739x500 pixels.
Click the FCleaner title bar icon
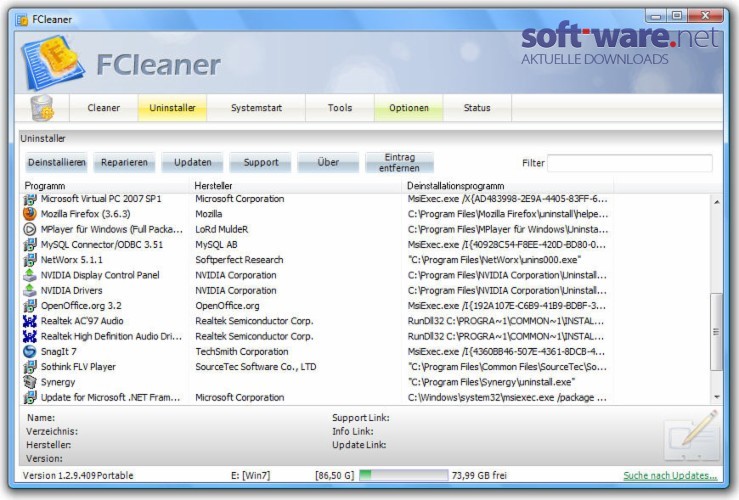point(22,20)
